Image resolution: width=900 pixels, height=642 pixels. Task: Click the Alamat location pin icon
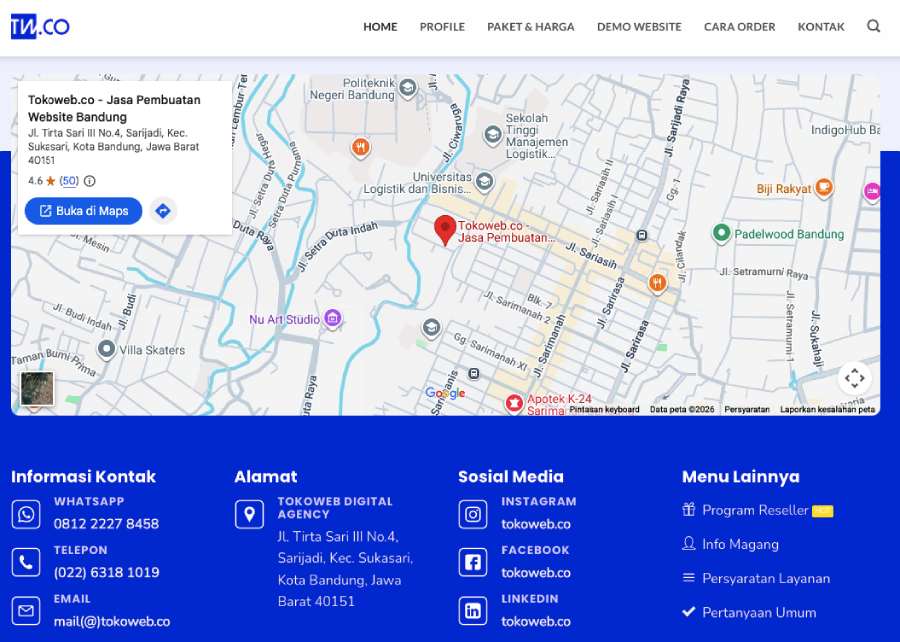pos(249,514)
